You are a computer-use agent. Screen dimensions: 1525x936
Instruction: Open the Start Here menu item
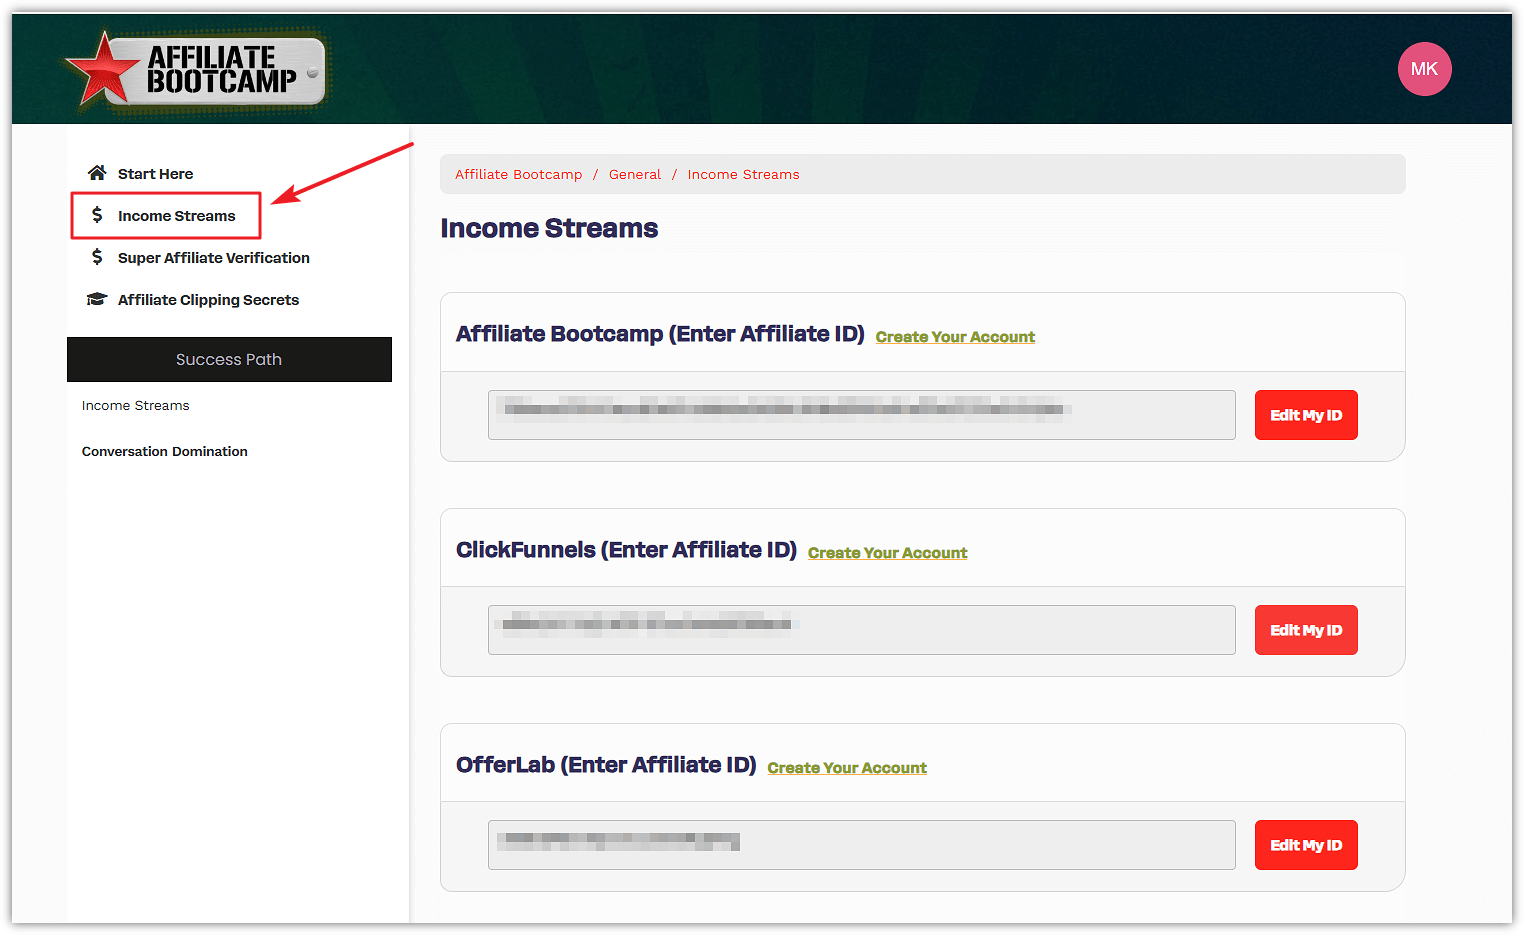[155, 174]
